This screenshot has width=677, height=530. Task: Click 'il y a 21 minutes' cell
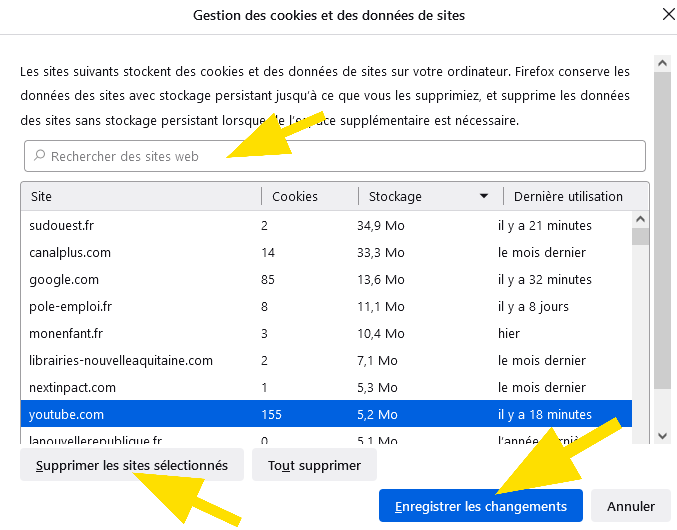(x=544, y=225)
